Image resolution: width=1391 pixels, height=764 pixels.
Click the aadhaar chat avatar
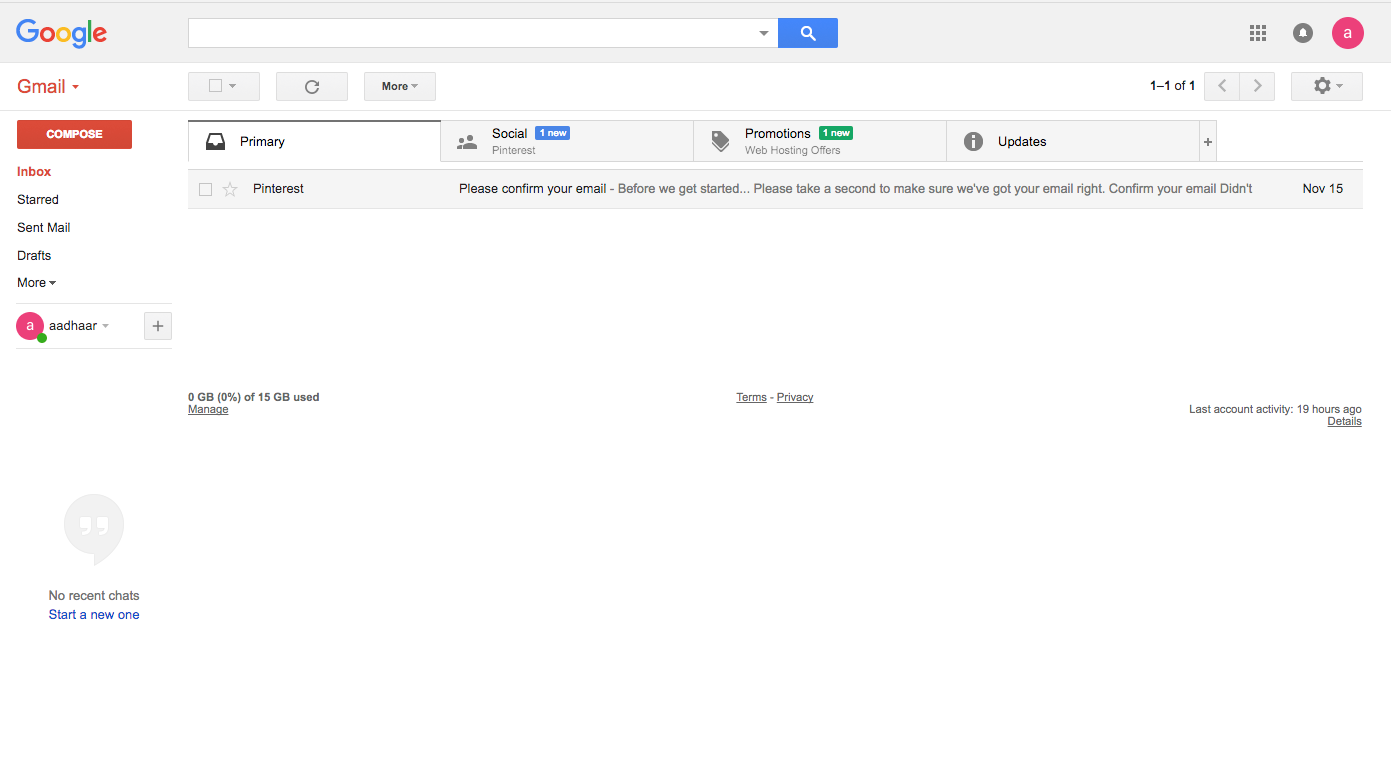click(x=30, y=326)
